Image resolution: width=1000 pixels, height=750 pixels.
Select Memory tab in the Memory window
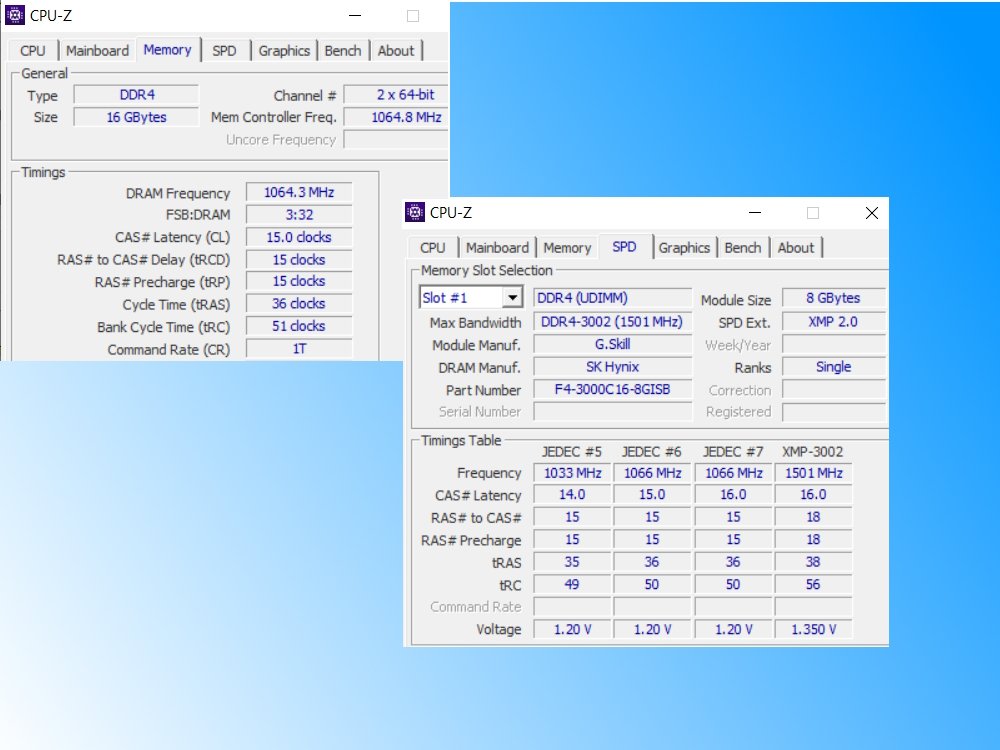click(167, 50)
